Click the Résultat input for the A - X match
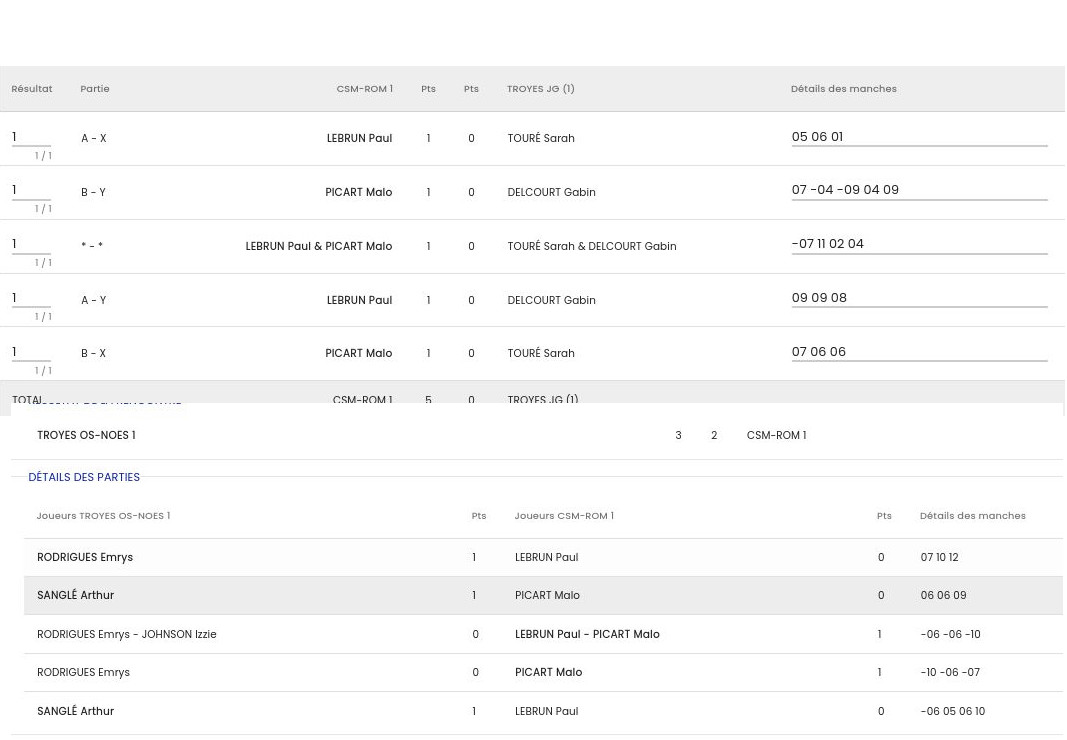 (31, 137)
